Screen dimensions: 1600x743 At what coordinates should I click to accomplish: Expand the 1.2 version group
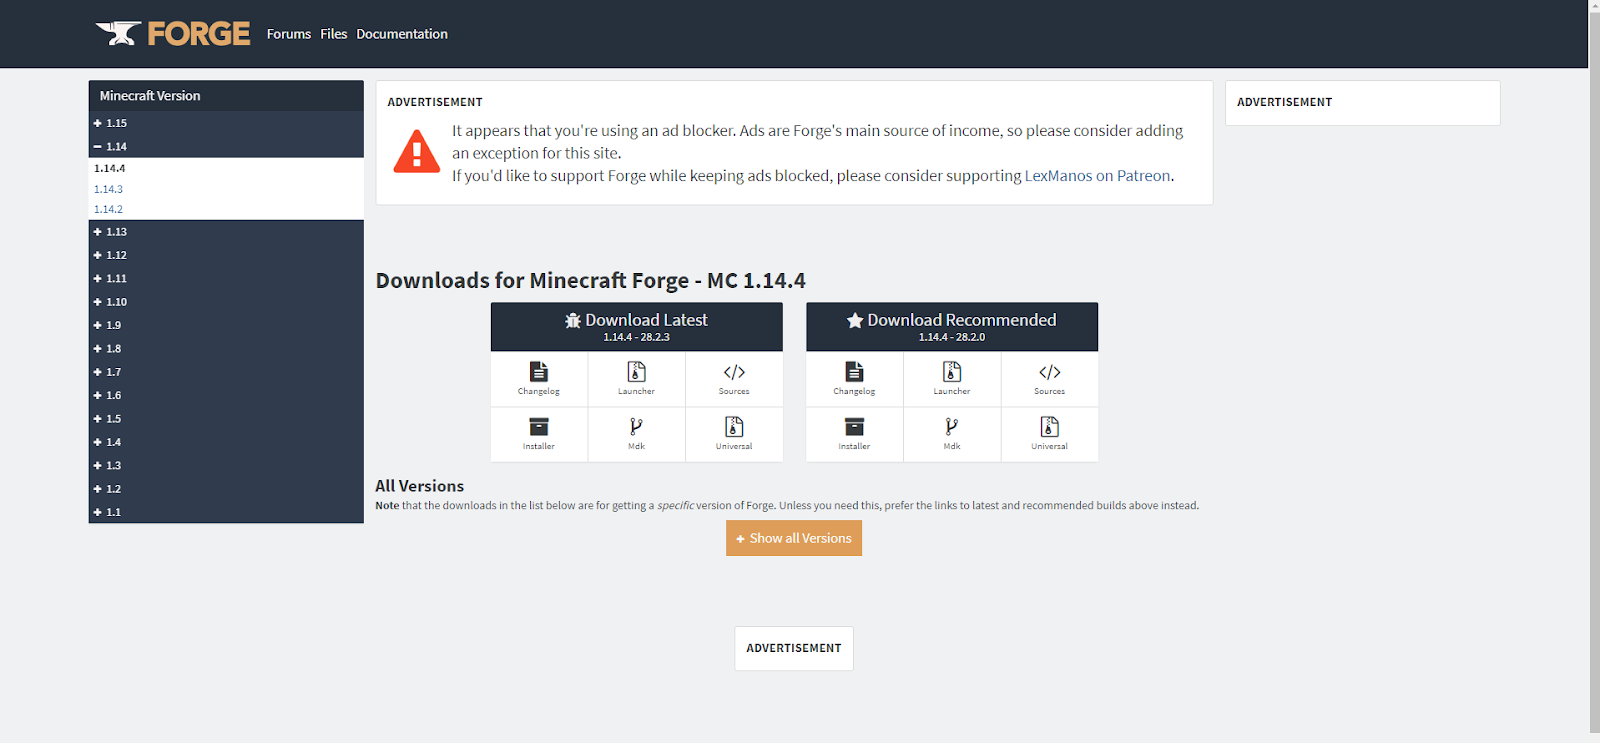tap(226, 488)
